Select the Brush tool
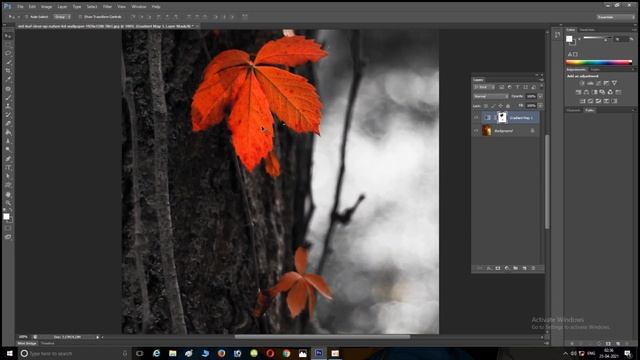Viewport: 640px width, 360px height. [8, 97]
